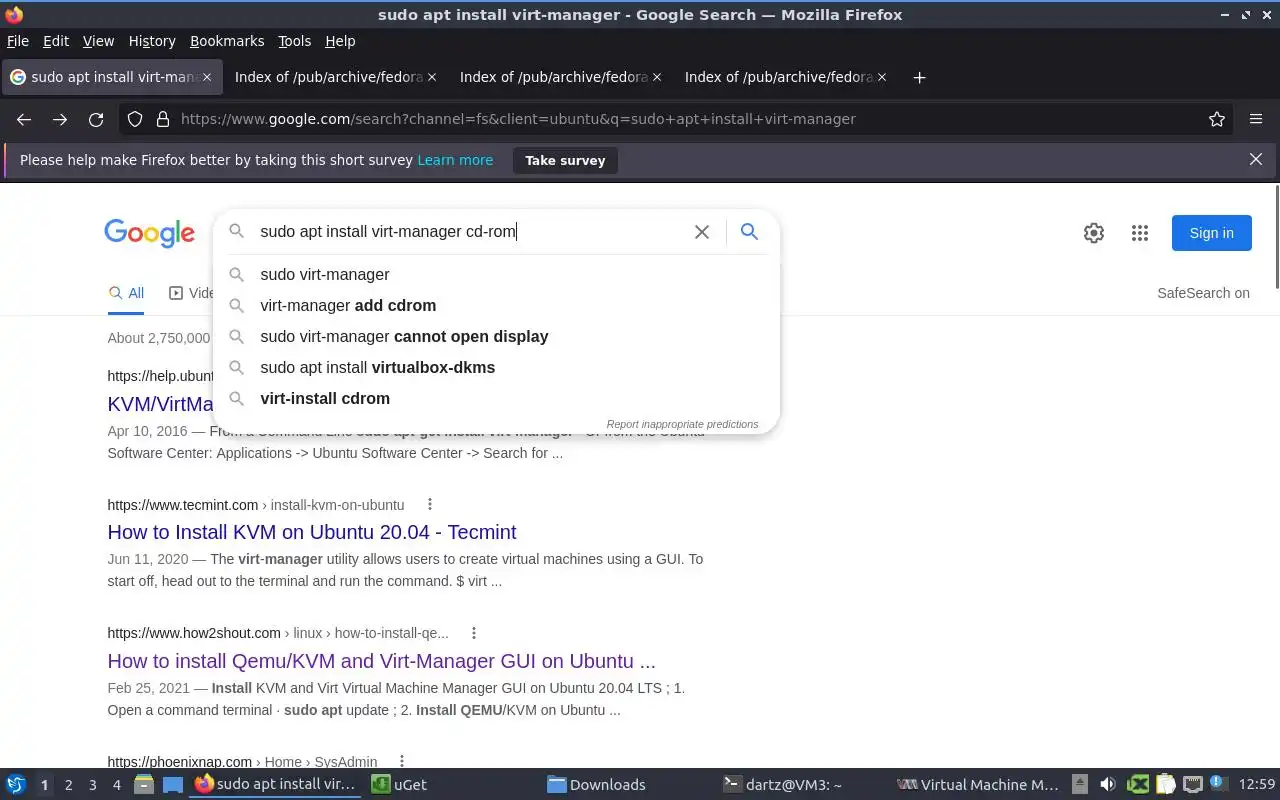1280x800 pixels.
Task: Reload the current Google search page
Action: (96, 119)
